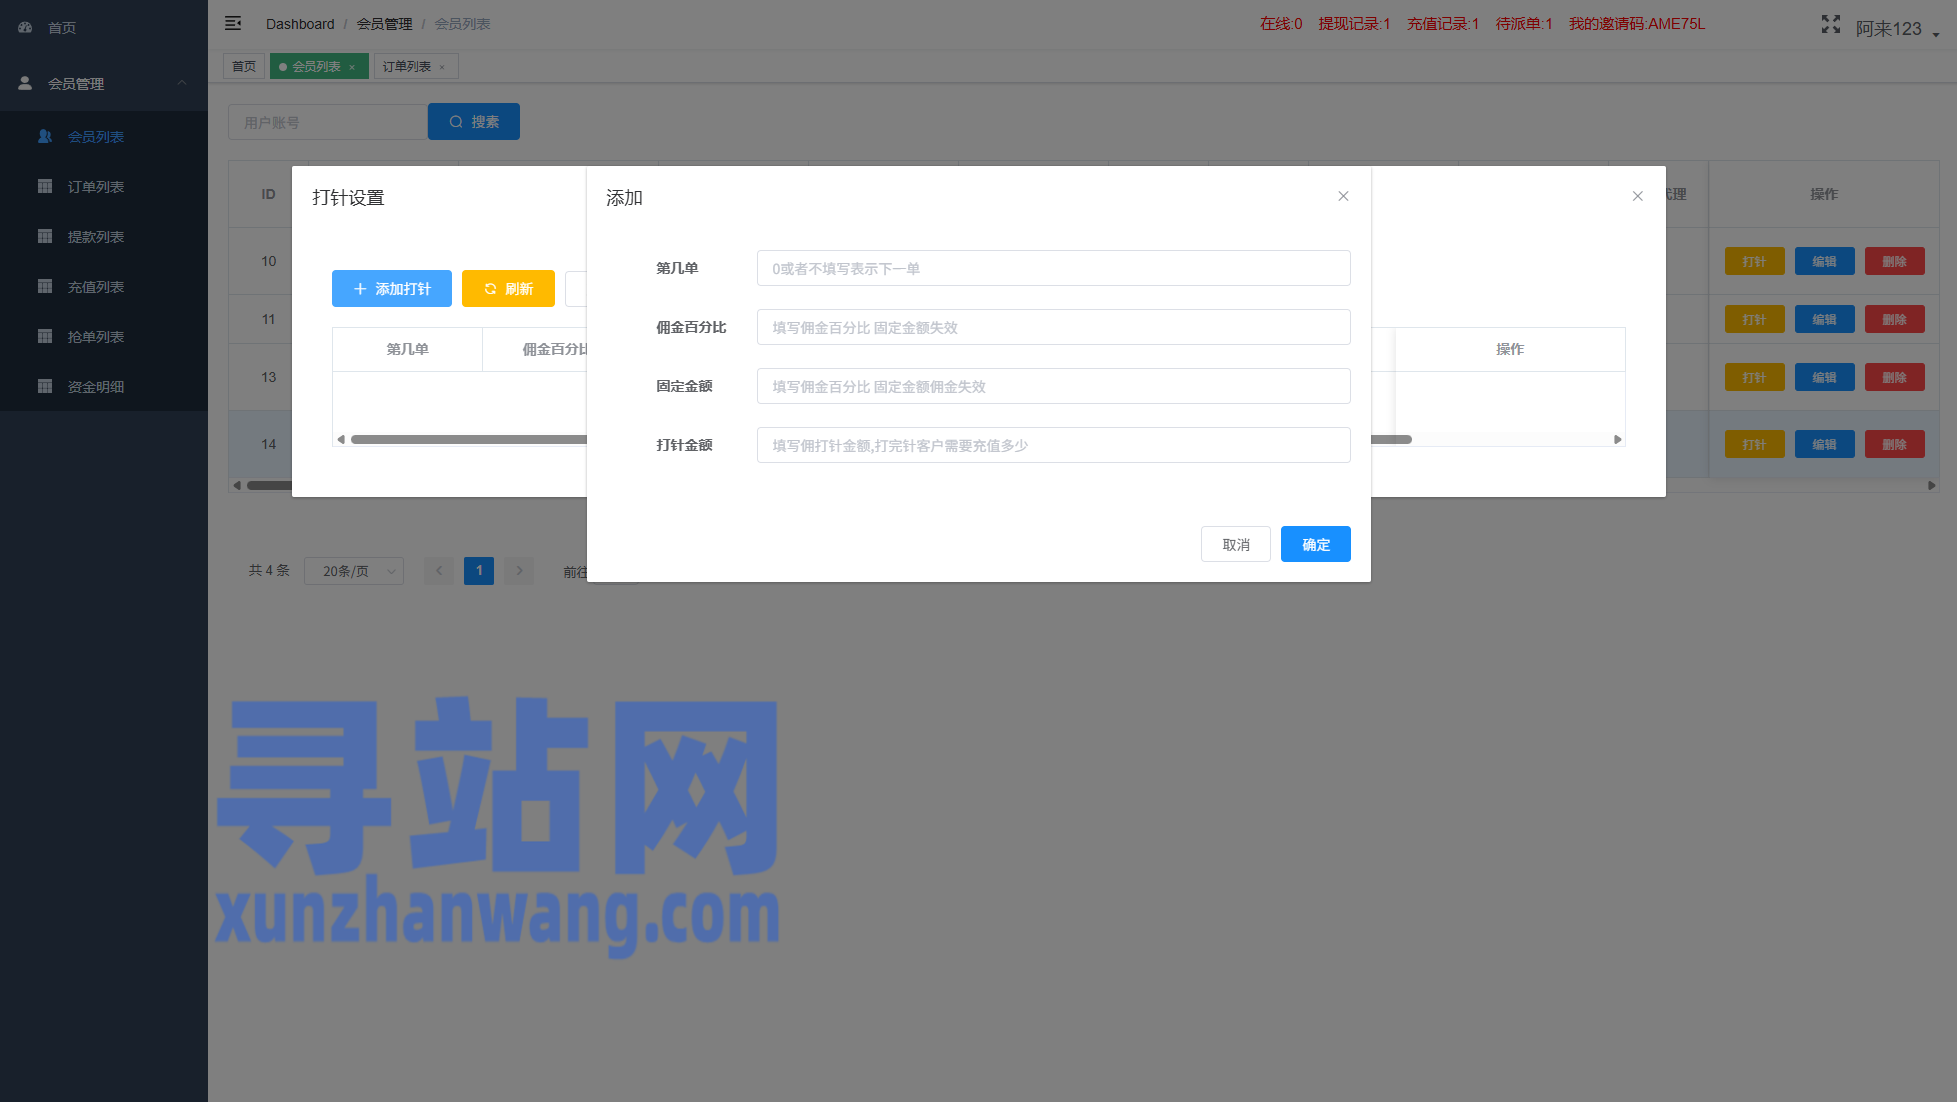
Task: Click the hamburger menu collapse icon
Action: click(x=233, y=23)
